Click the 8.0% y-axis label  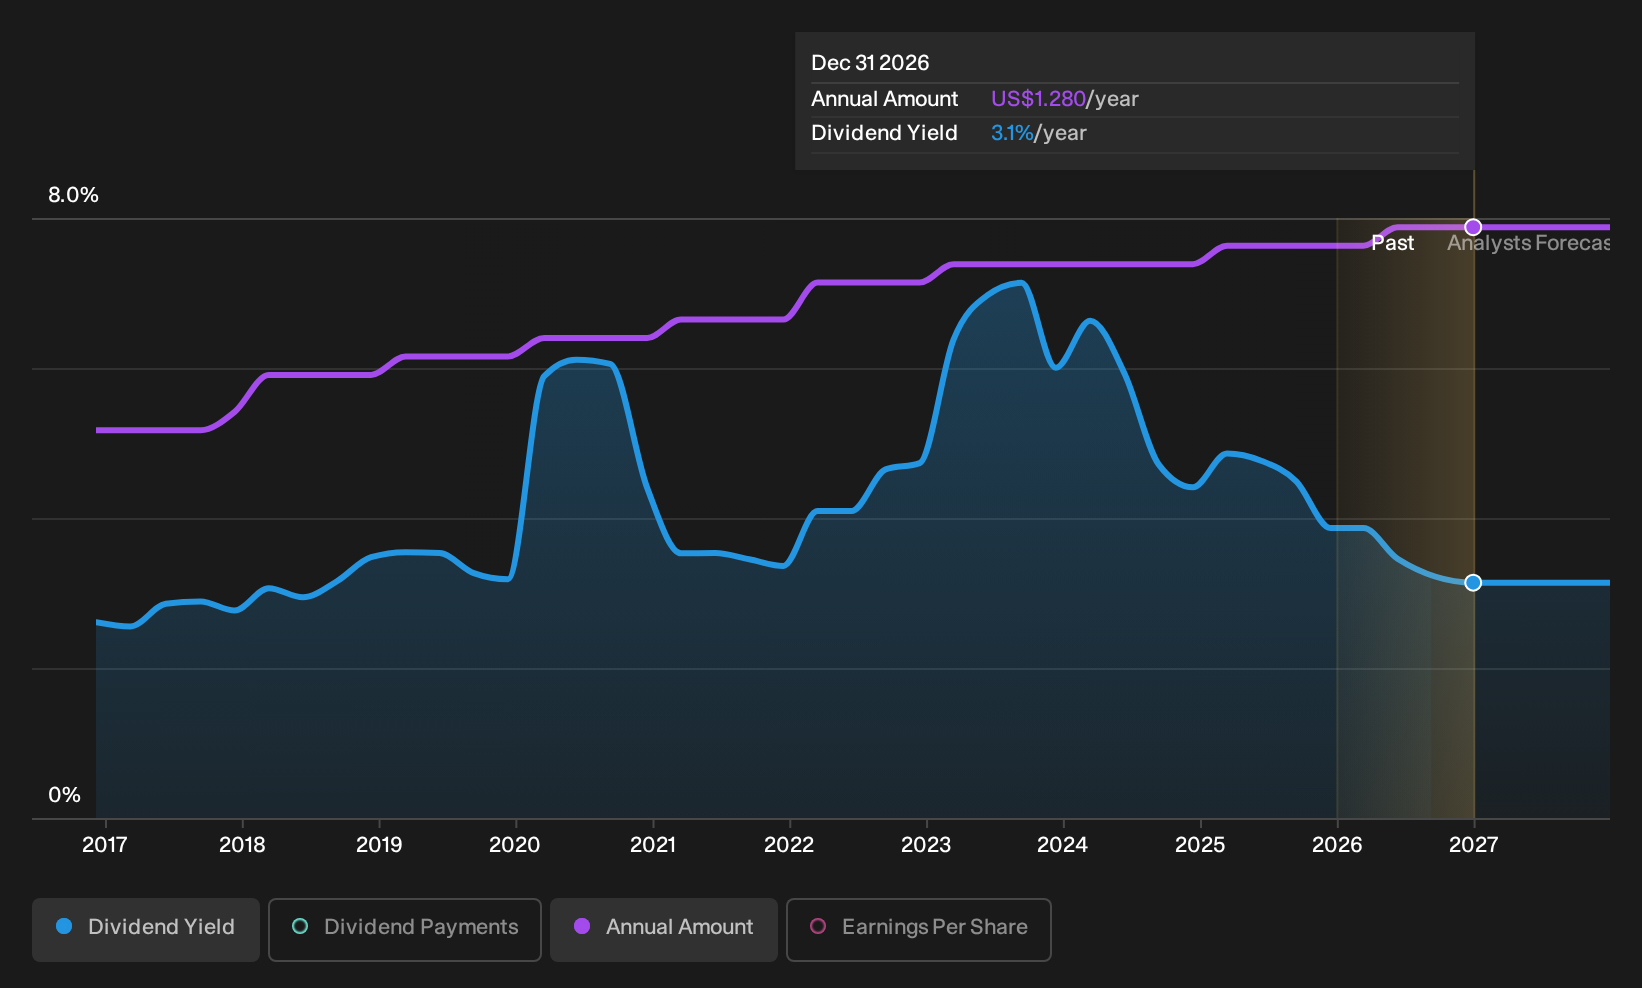74,195
